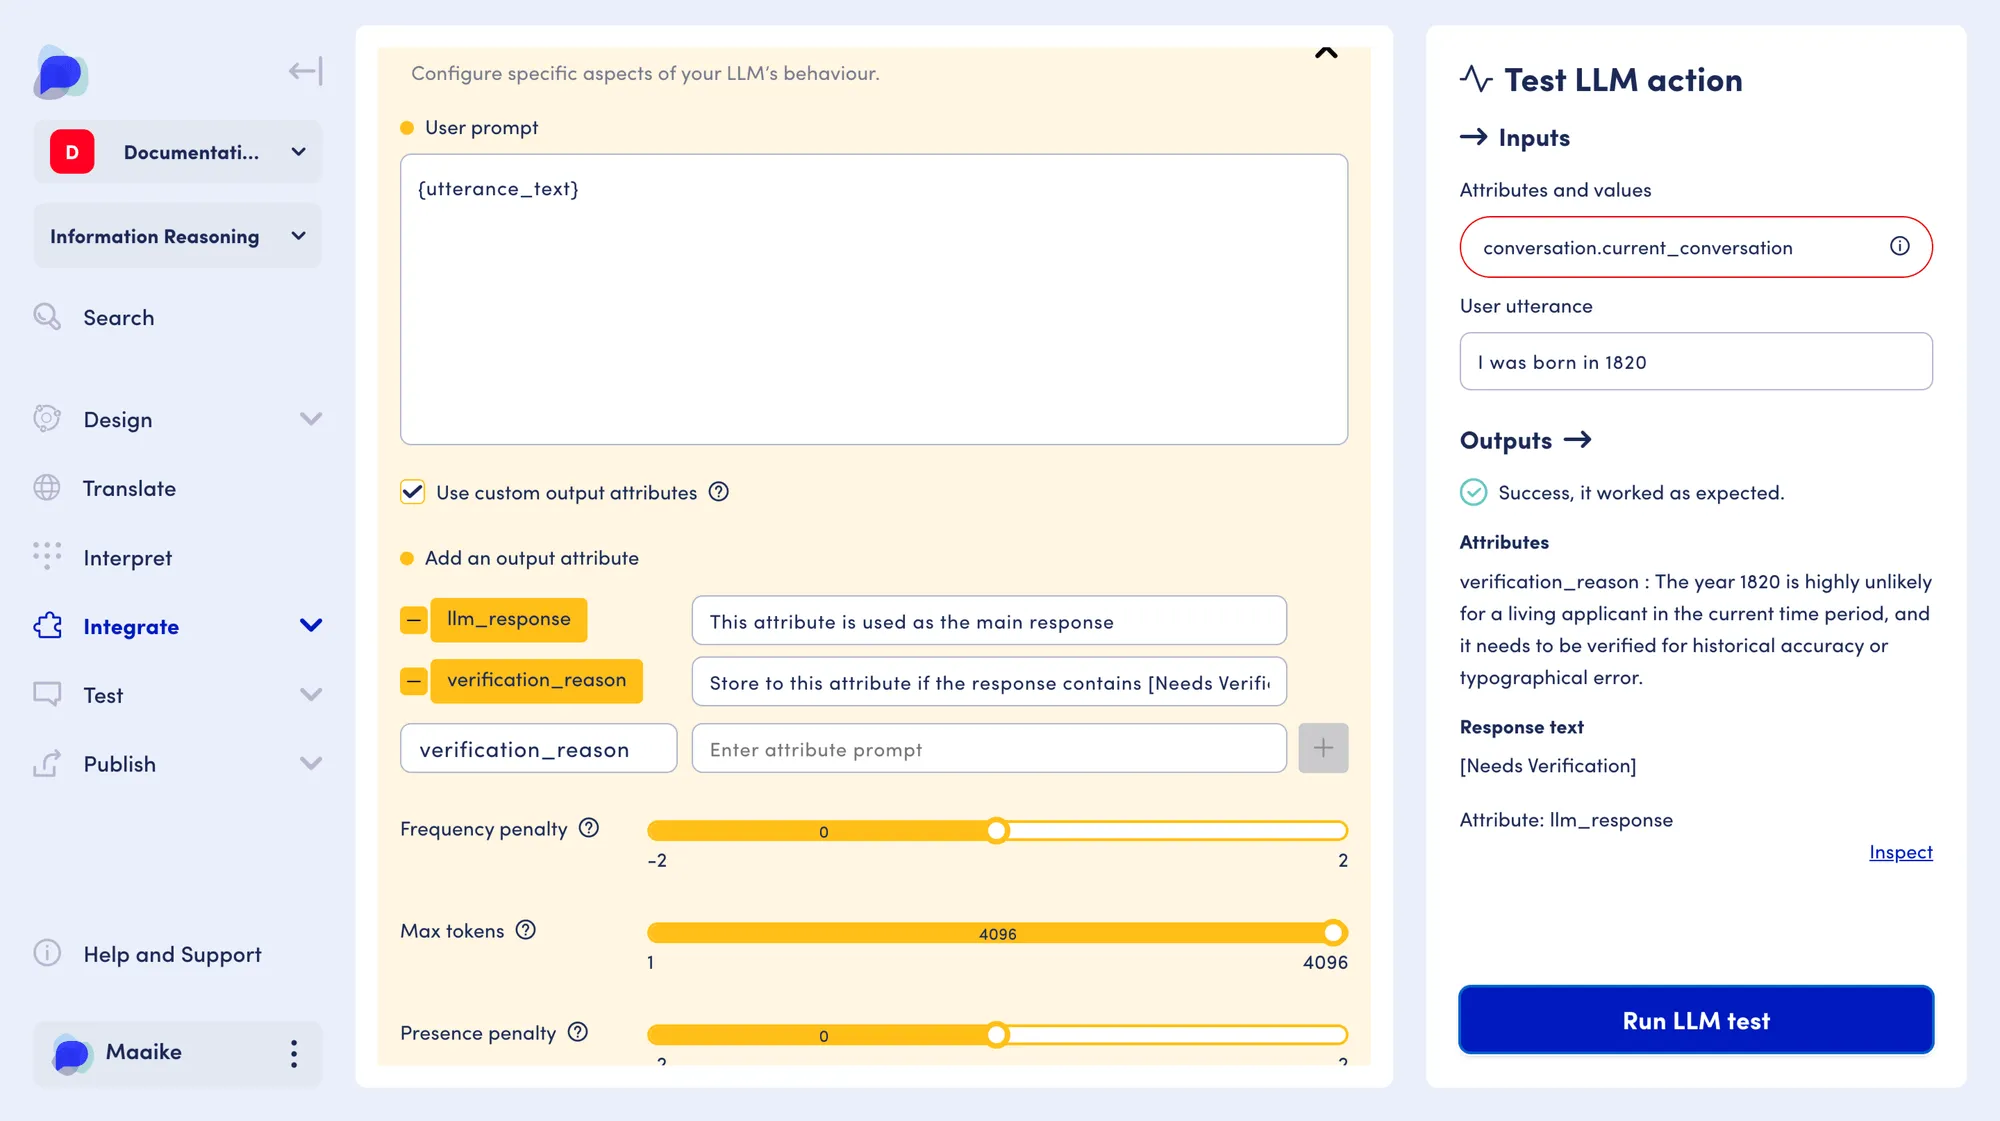Click the Test chat icon
This screenshot has height=1121, width=2000.
coord(47,694)
